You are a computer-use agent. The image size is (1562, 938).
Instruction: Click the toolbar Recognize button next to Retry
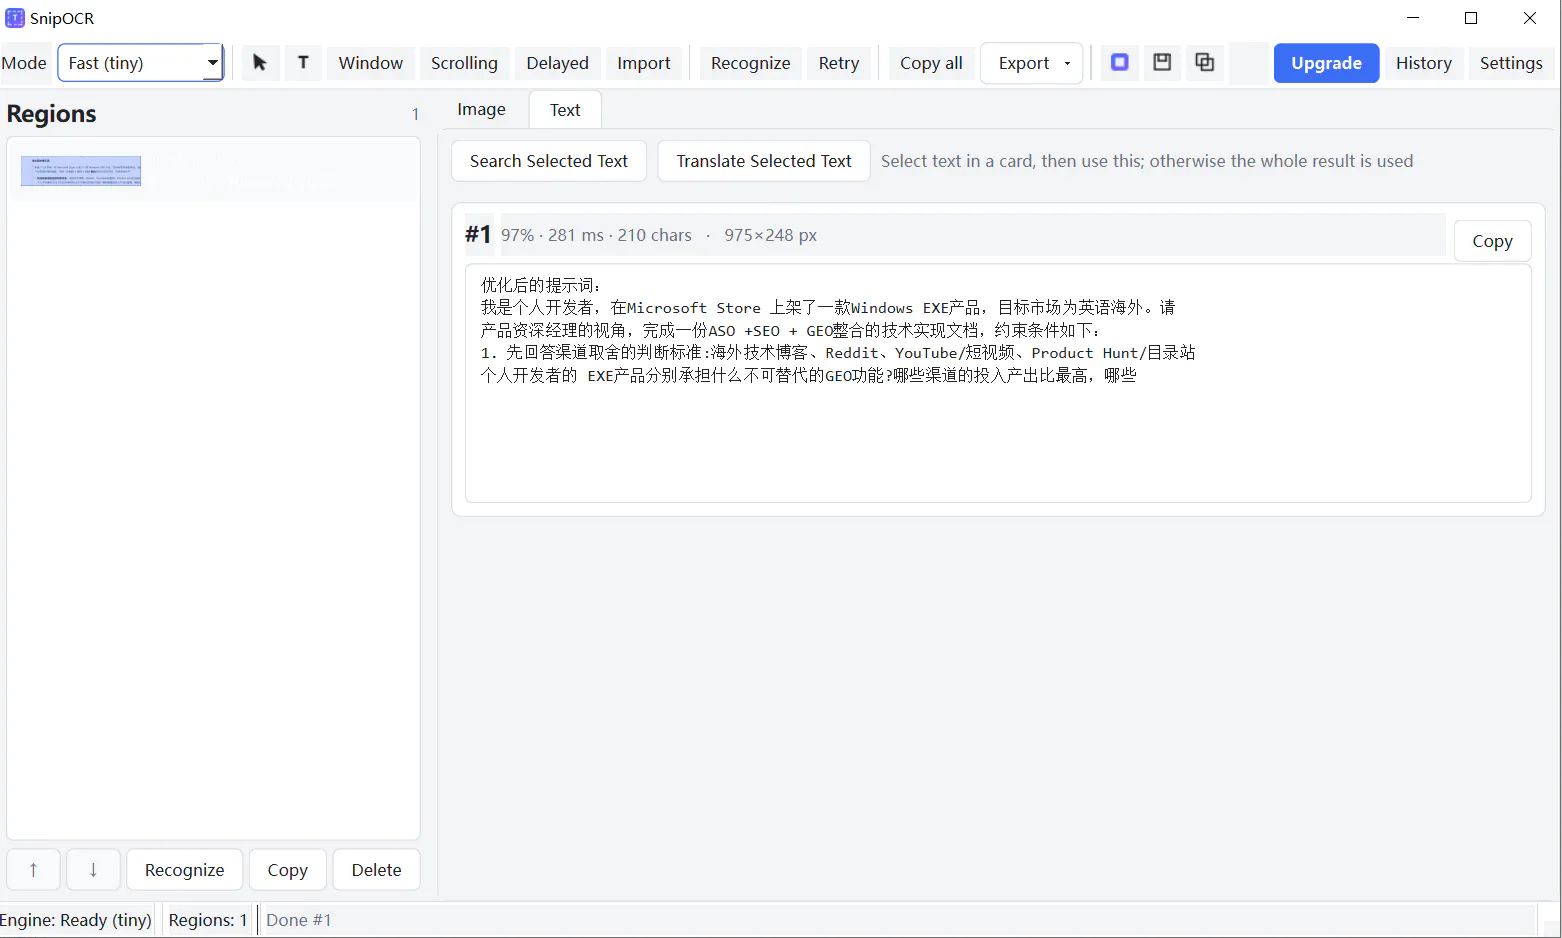point(750,63)
